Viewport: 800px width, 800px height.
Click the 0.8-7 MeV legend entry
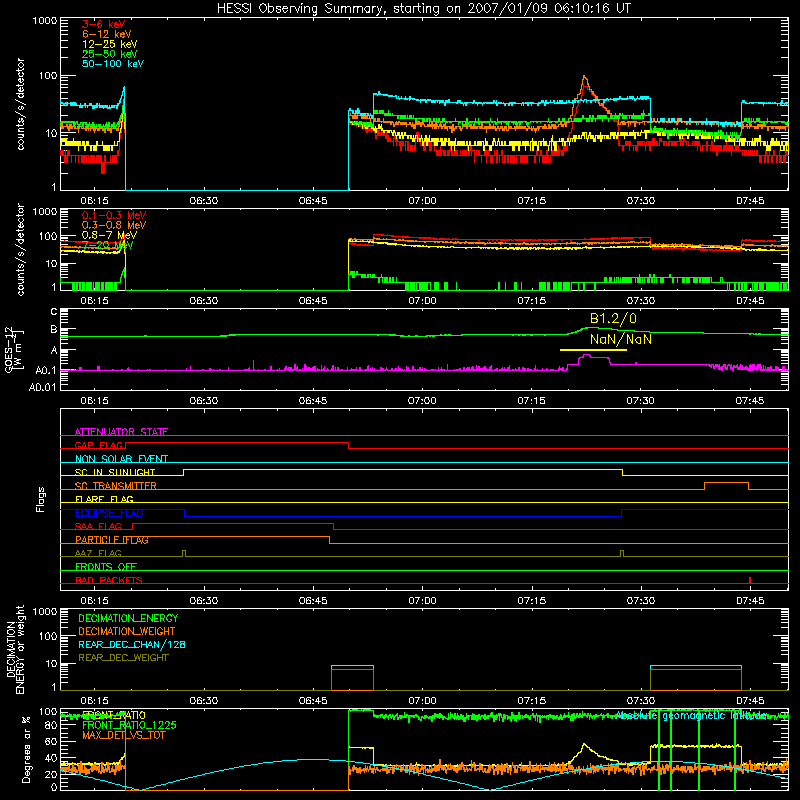109,235
